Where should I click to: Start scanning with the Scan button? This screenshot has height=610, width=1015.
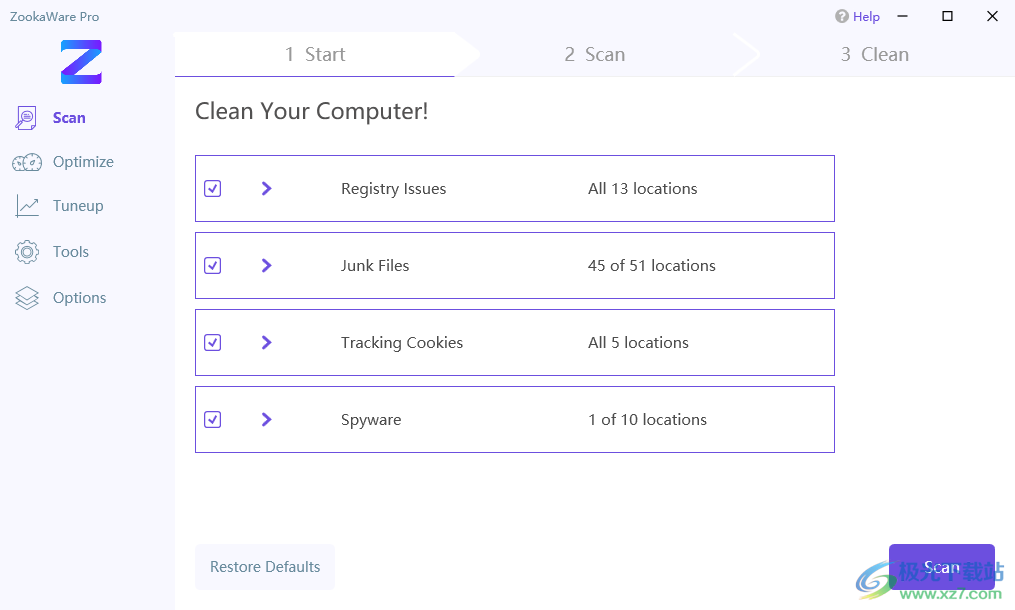pyautogui.click(x=941, y=567)
